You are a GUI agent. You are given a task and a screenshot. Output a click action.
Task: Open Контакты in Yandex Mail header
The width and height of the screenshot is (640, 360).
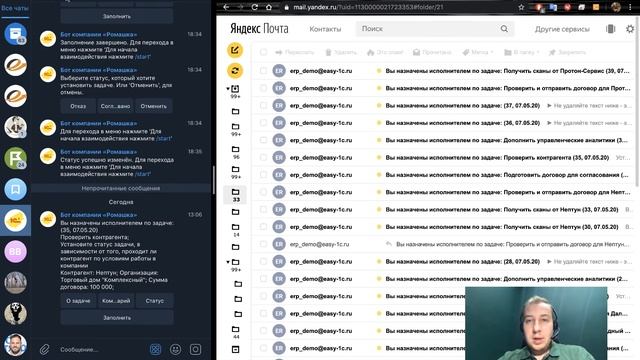point(325,29)
